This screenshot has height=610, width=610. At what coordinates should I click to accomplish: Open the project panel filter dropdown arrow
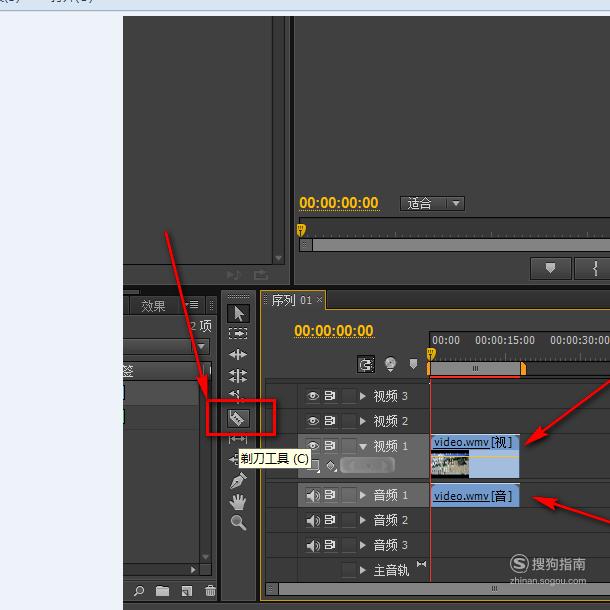202,346
